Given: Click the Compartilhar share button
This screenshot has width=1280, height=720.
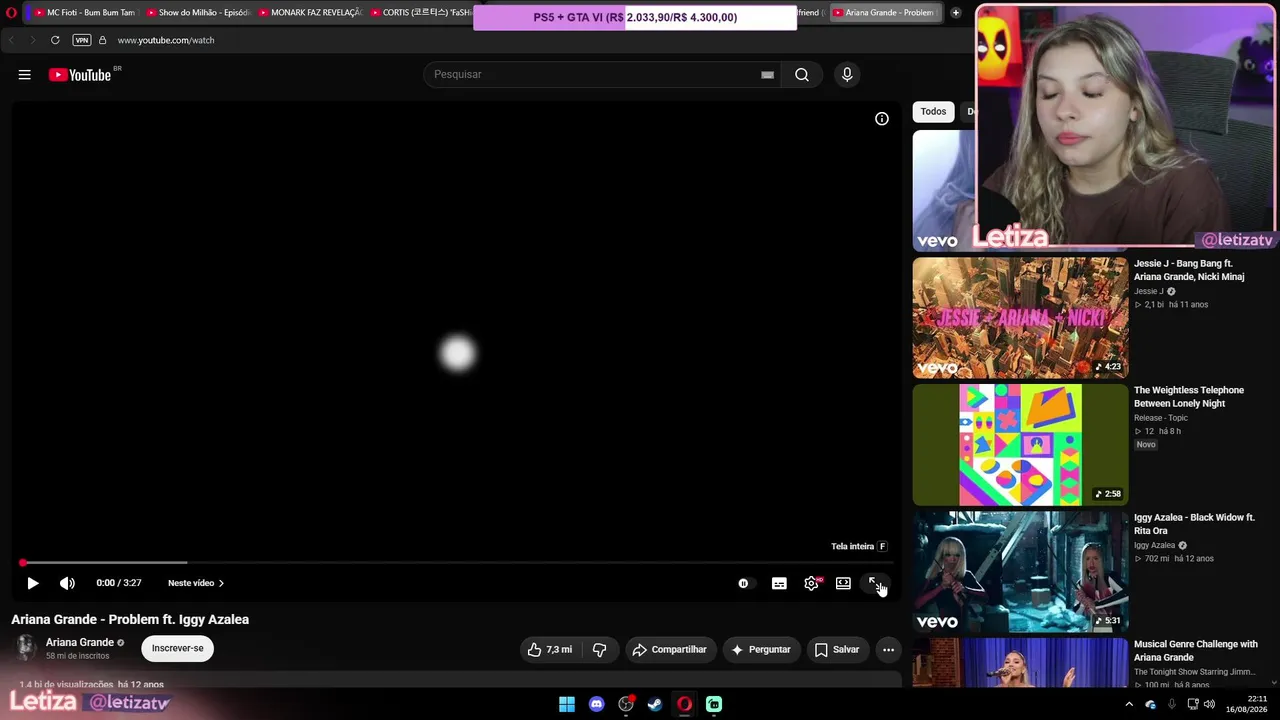Looking at the screenshot, I should (670, 650).
